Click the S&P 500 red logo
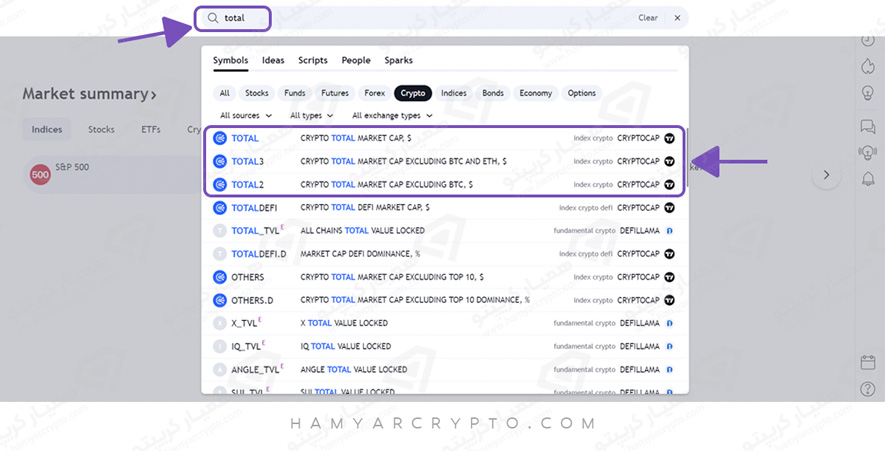 click(x=40, y=174)
